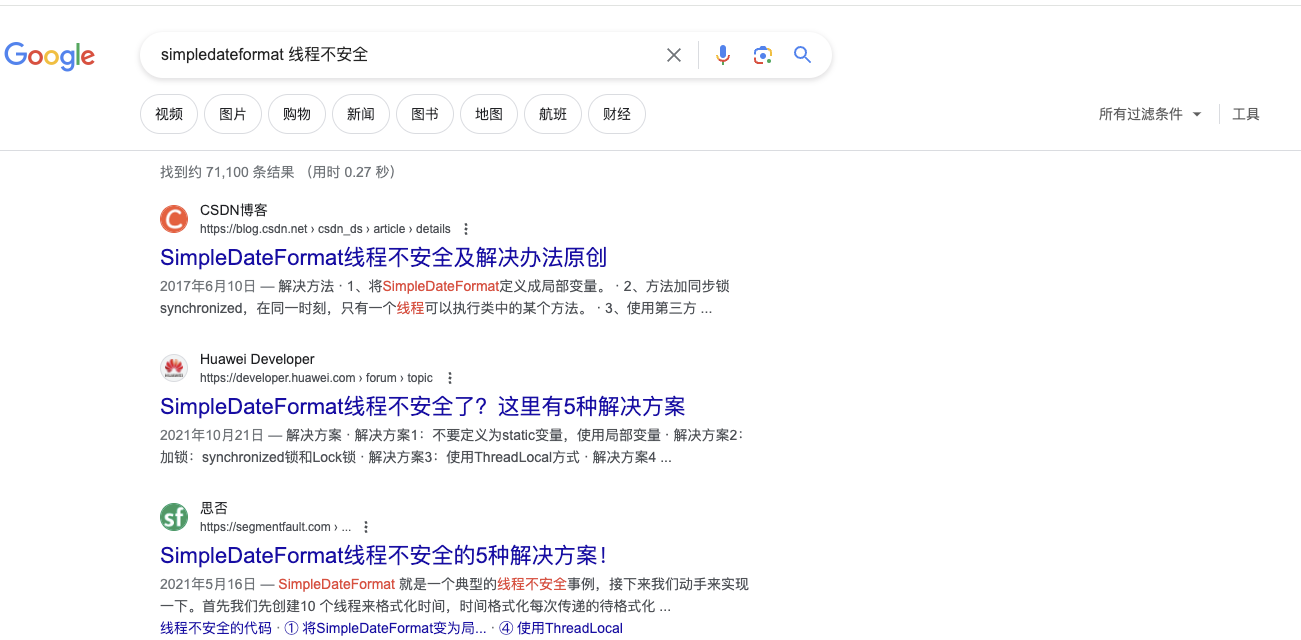
Task: Click the CSDN博客 site name
Action: (234, 210)
